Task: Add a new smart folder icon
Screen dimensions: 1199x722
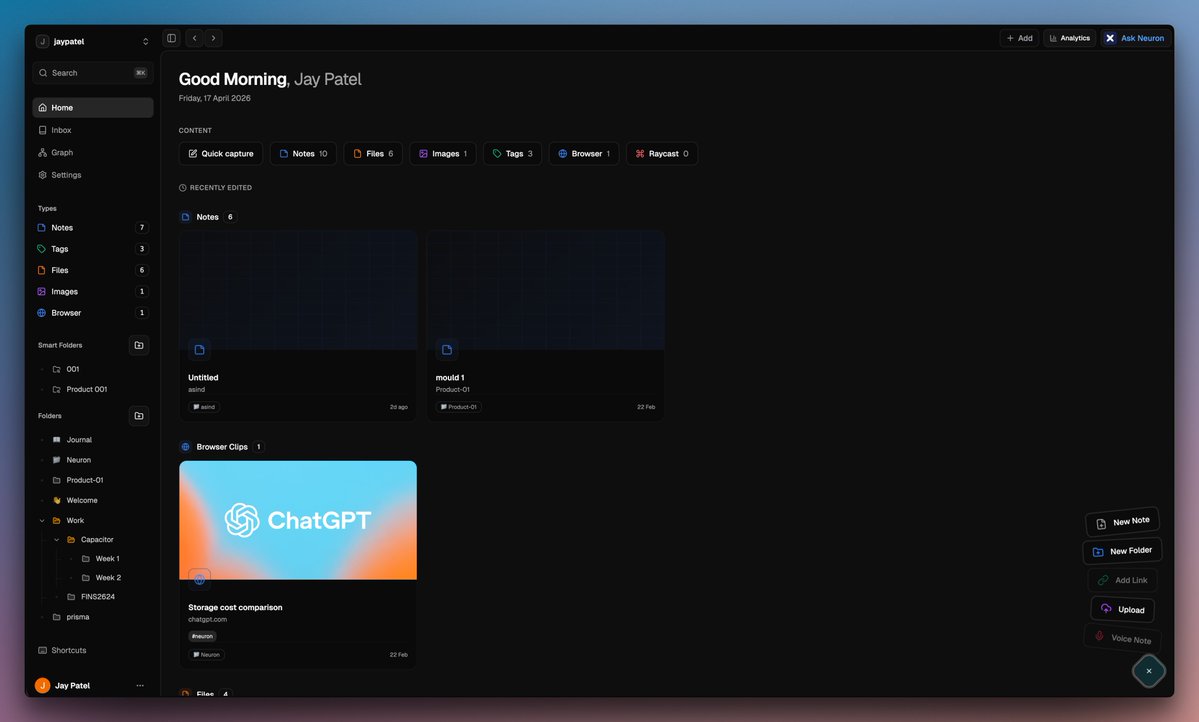Action: click(x=138, y=345)
